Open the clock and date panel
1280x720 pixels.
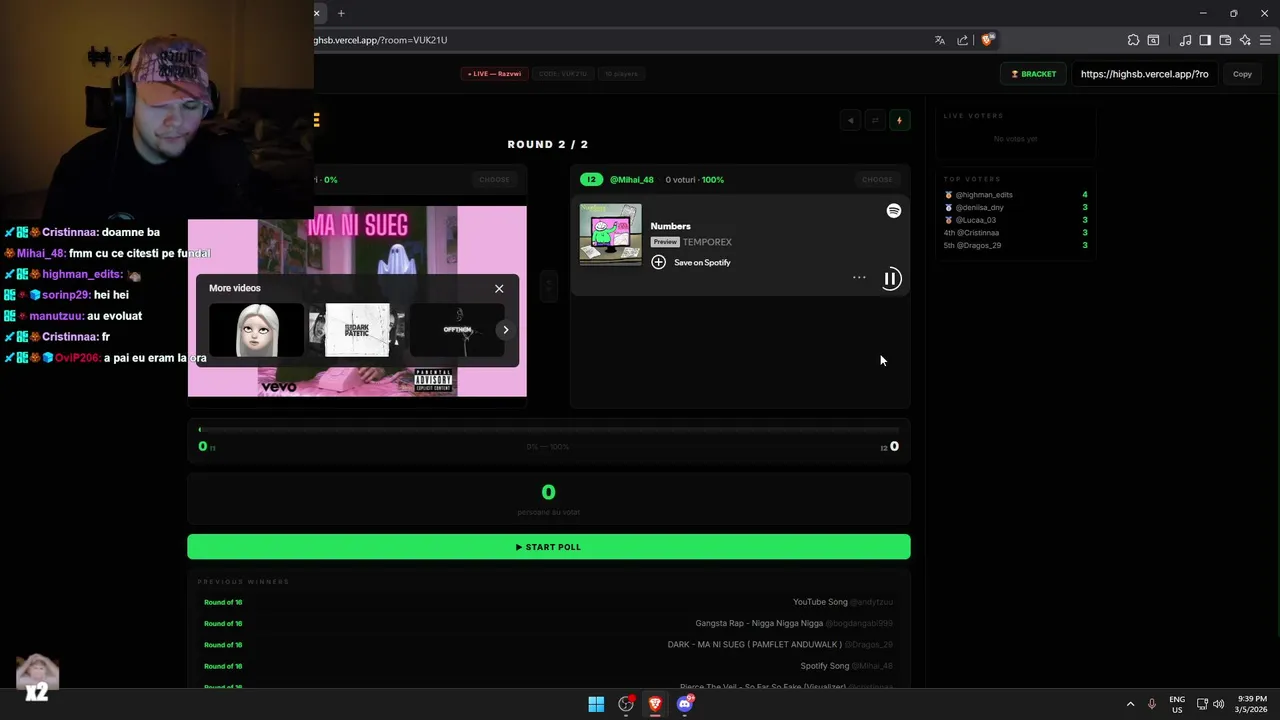[x=1252, y=704]
